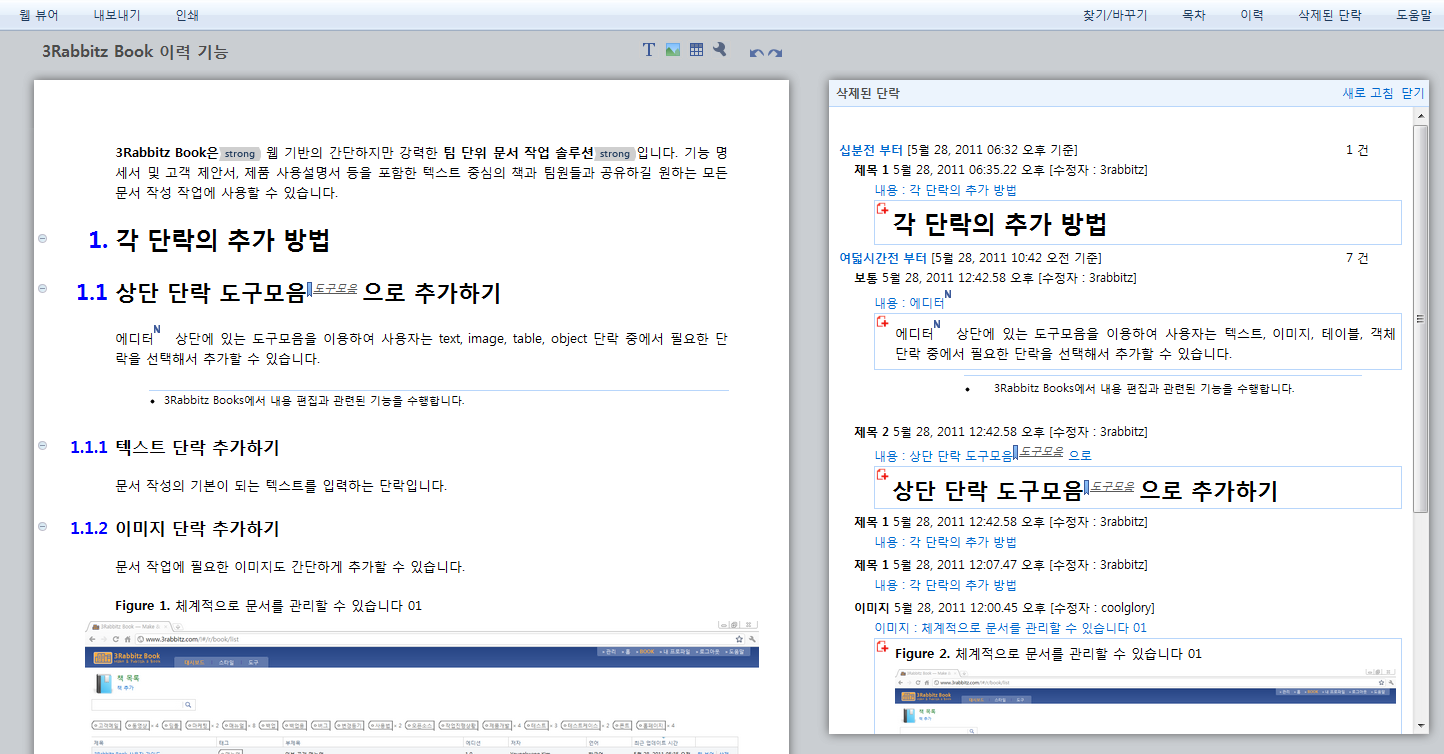Open the 웹 뷰어 menu
1444x754 pixels.
click(x=39, y=15)
